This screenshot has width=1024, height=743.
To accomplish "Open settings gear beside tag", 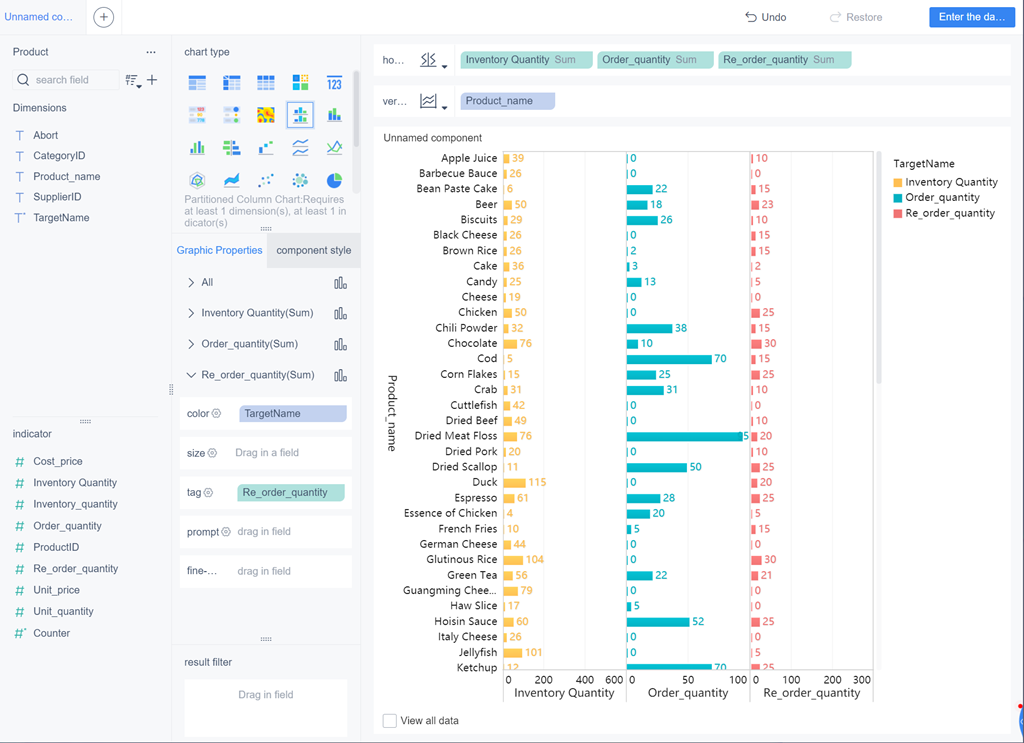I will click(x=208, y=492).
